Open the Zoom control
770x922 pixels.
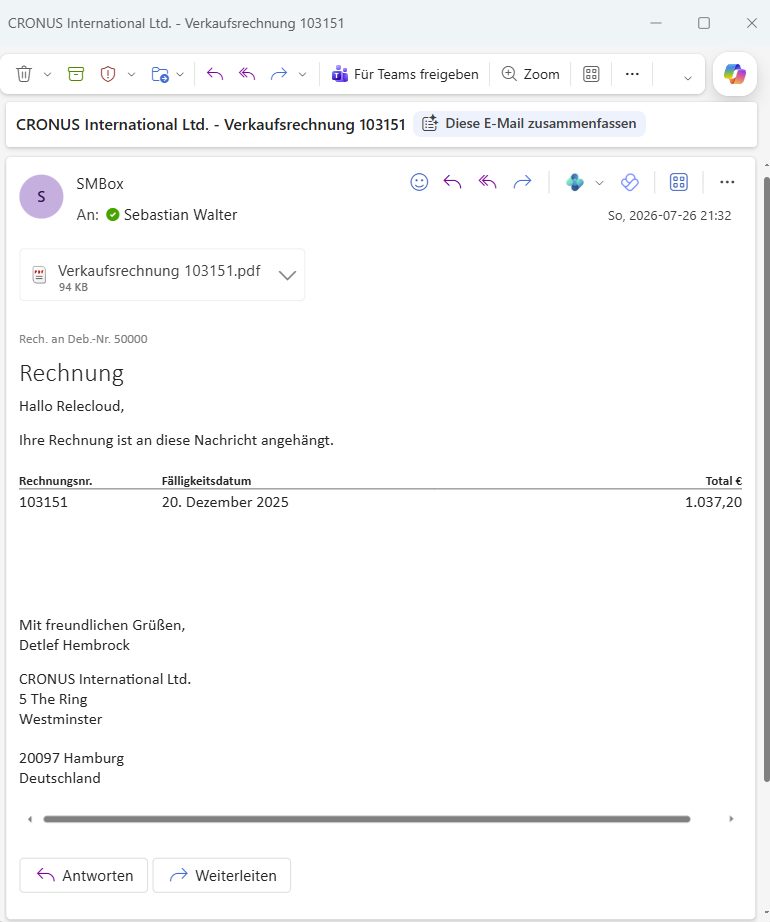pos(530,74)
